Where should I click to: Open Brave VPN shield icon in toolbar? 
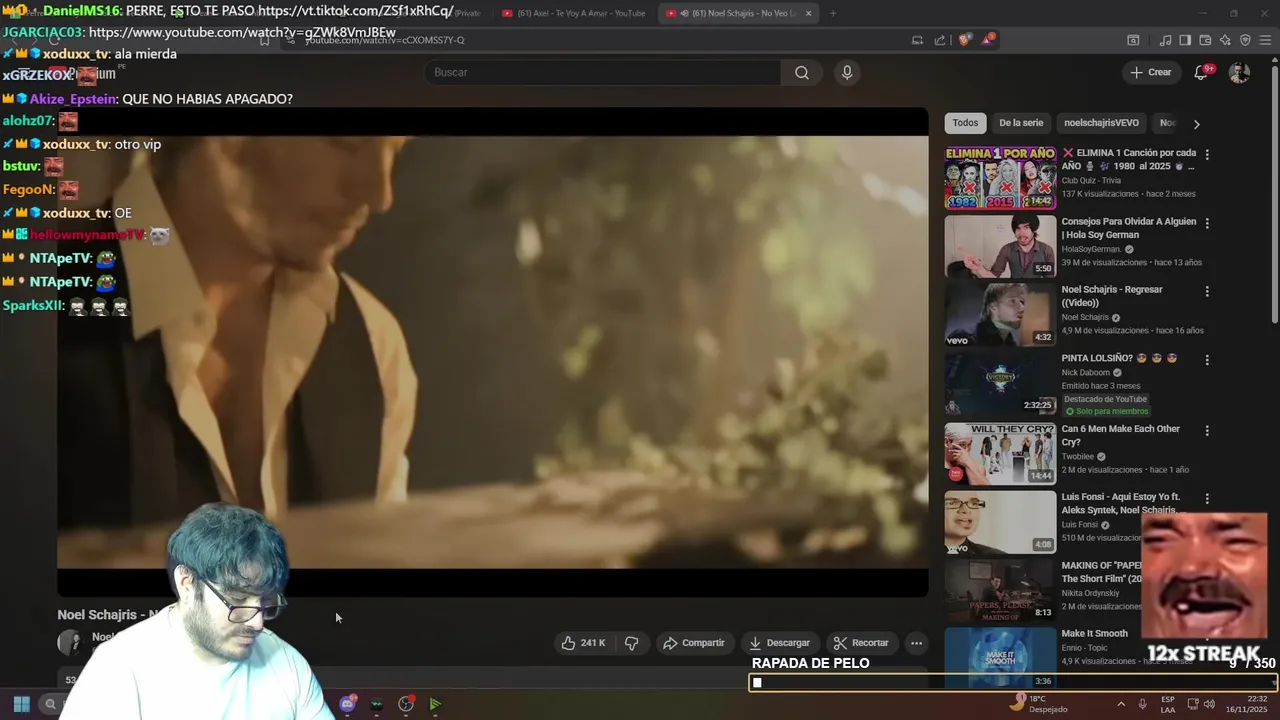[1245, 40]
